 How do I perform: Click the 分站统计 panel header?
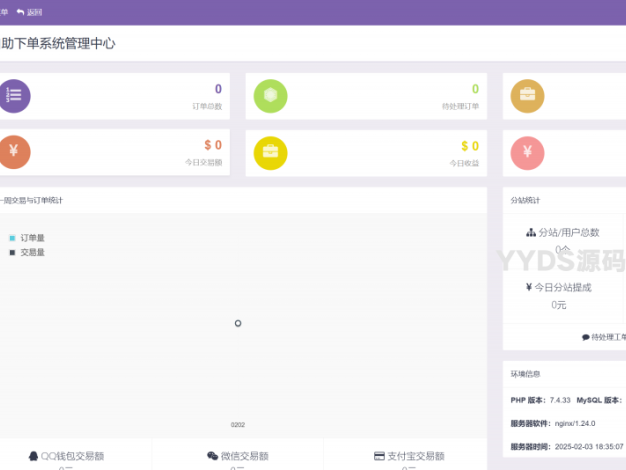click(525, 200)
